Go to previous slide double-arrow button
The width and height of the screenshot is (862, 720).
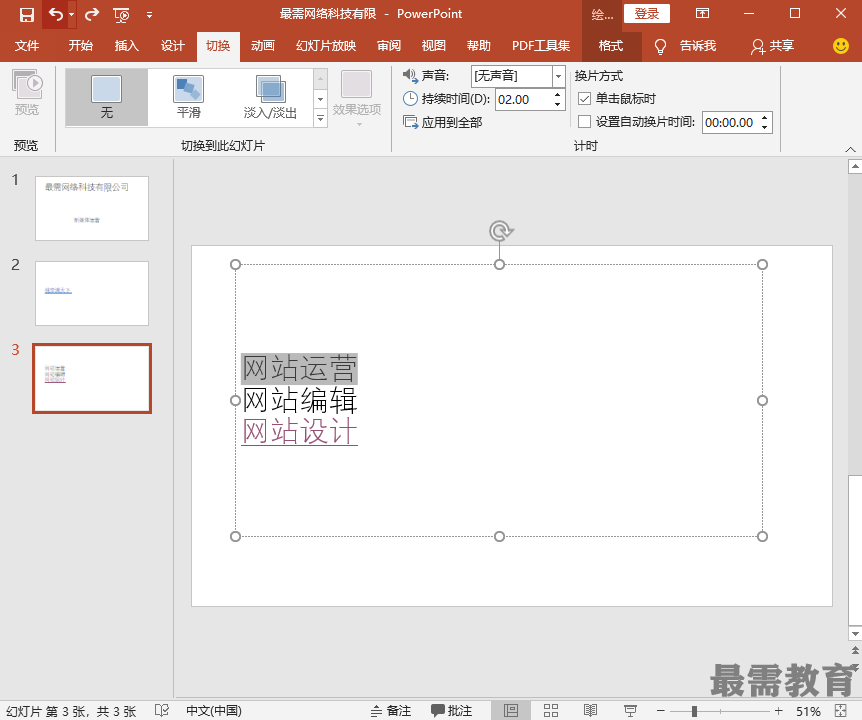[x=855, y=651]
